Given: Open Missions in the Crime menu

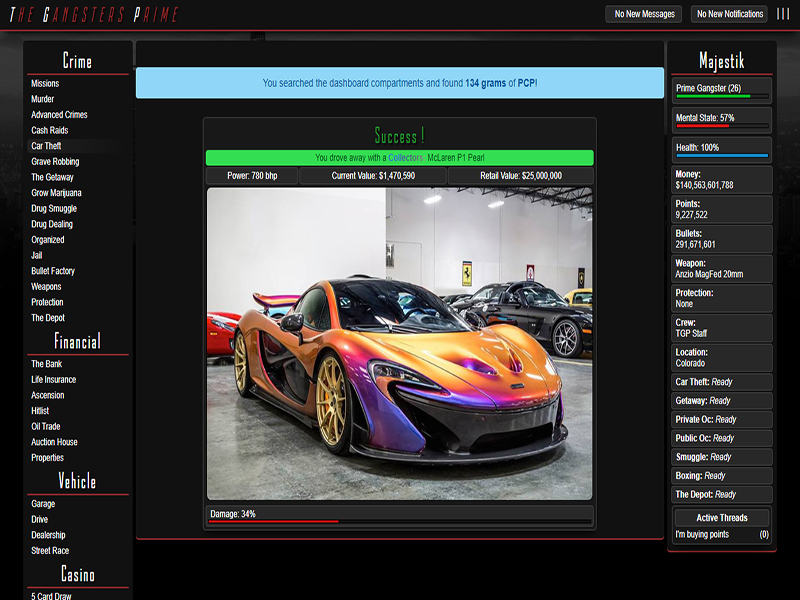Looking at the screenshot, I should click(45, 83).
